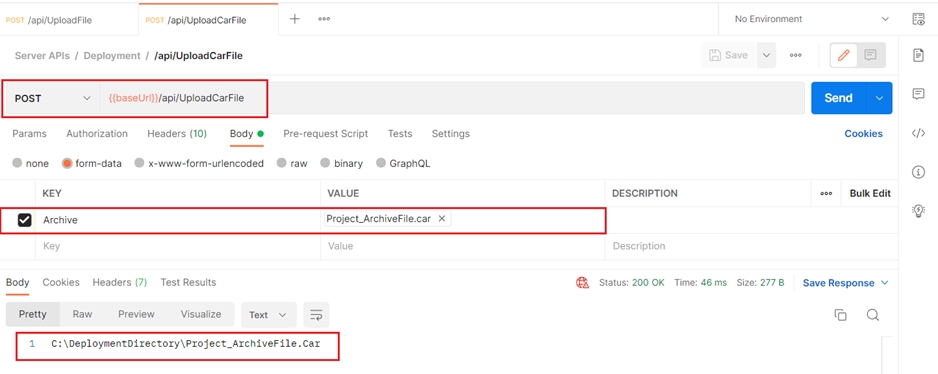Switch to the /api/UploadFile request tab
The width and height of the screenshot is (938, 374).
point(59,20)
